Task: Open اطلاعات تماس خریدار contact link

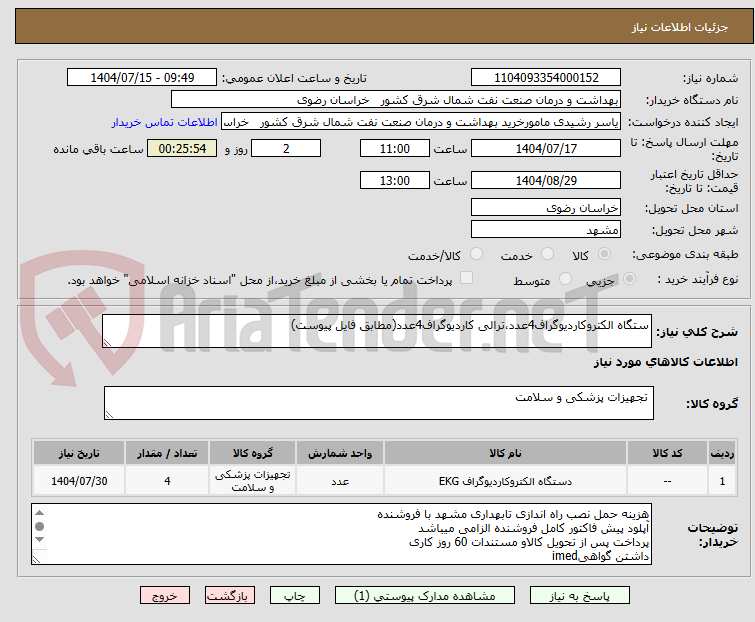Action: click(165, 122)
